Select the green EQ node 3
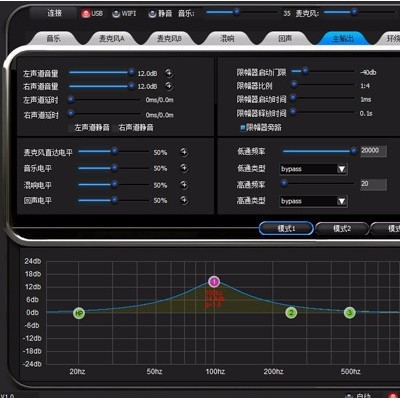Viewport: 400px width, 400px height. tap(350, 313)
